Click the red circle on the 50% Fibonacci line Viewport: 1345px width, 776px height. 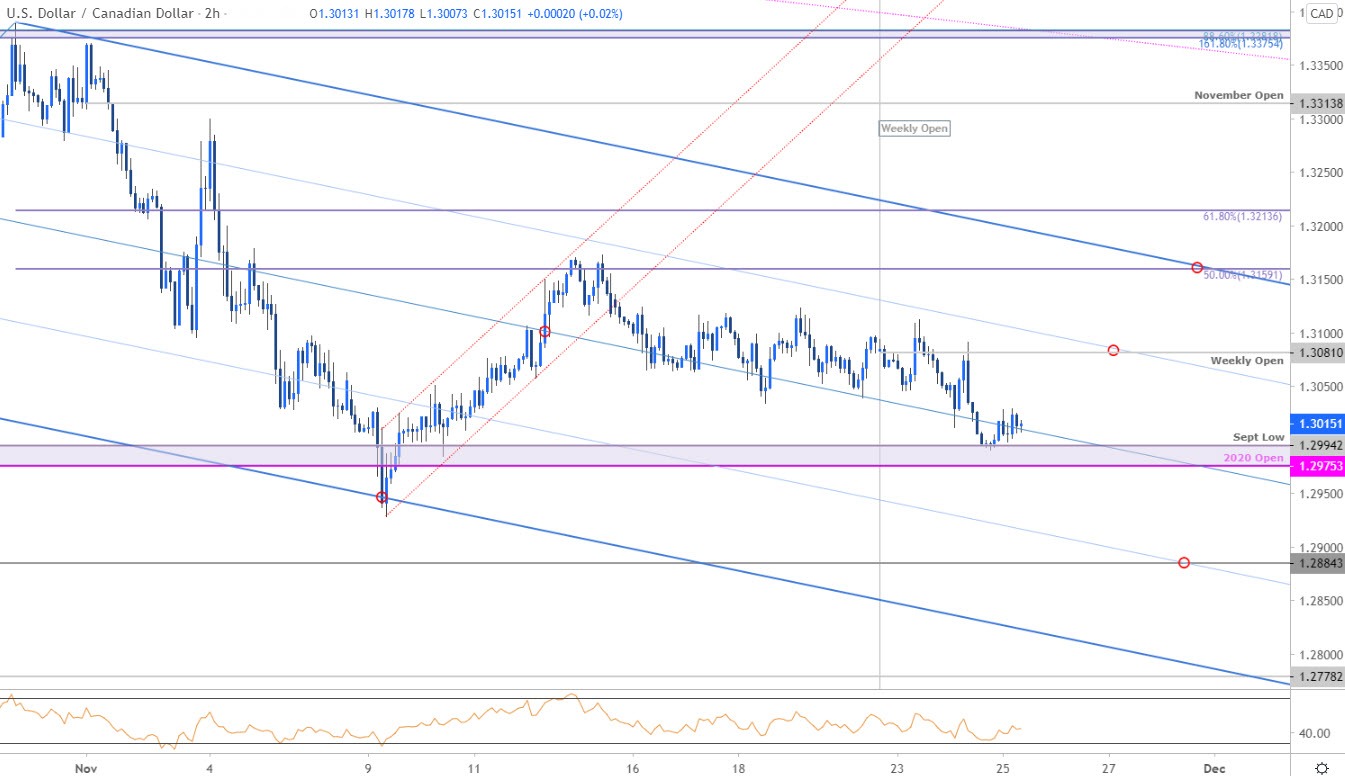tap(1197, 268)
